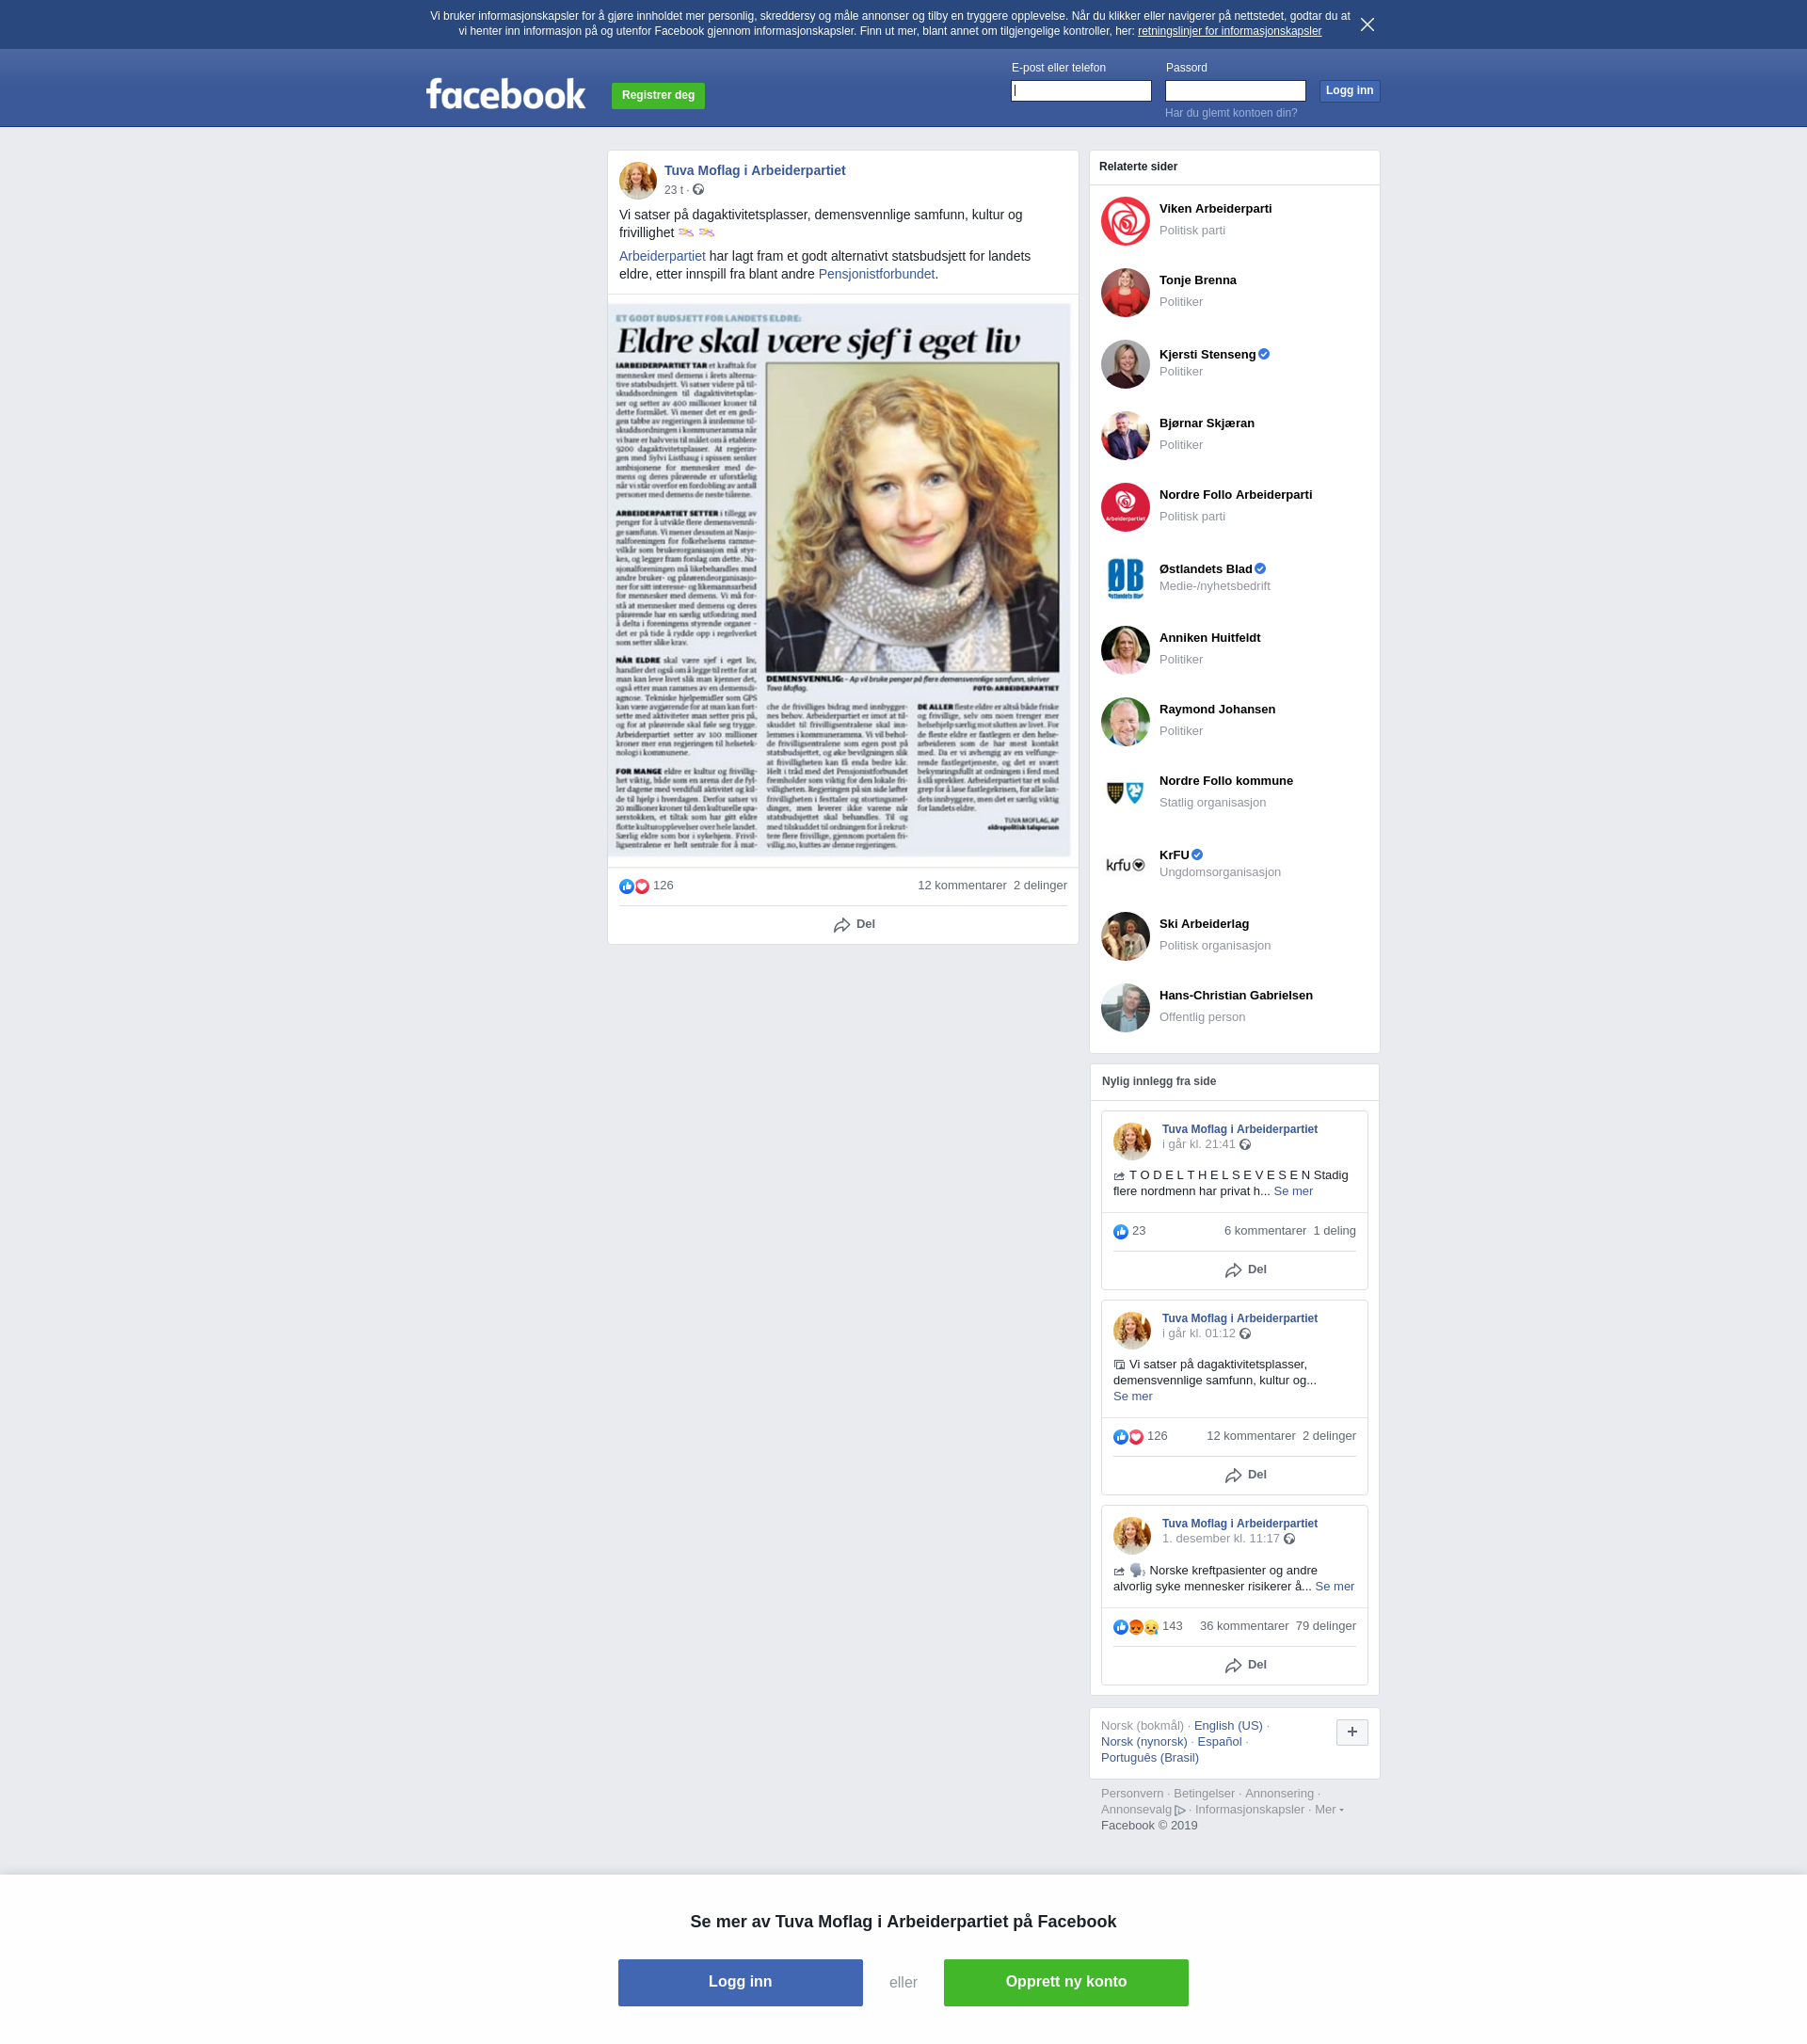Open the Personvern footer link
The image size is (1807, 2044).
1132,1793
